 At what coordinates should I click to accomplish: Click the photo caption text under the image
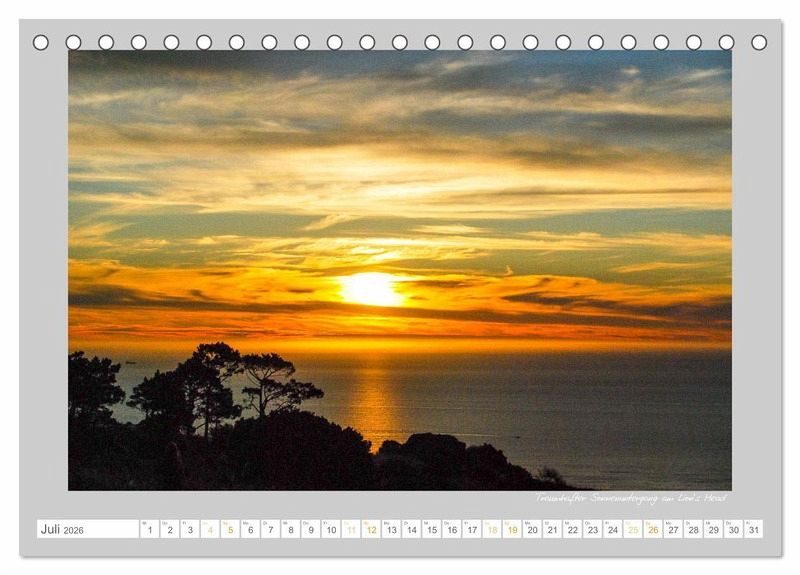click(630, 498)
